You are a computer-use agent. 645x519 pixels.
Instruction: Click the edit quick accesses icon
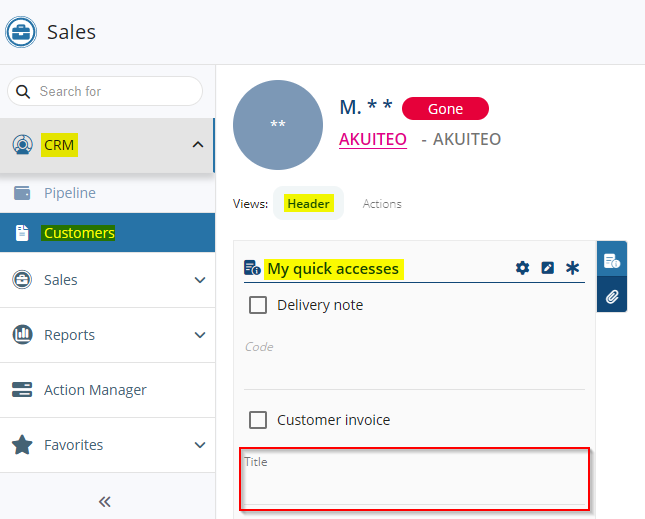[x=547, y=268]
